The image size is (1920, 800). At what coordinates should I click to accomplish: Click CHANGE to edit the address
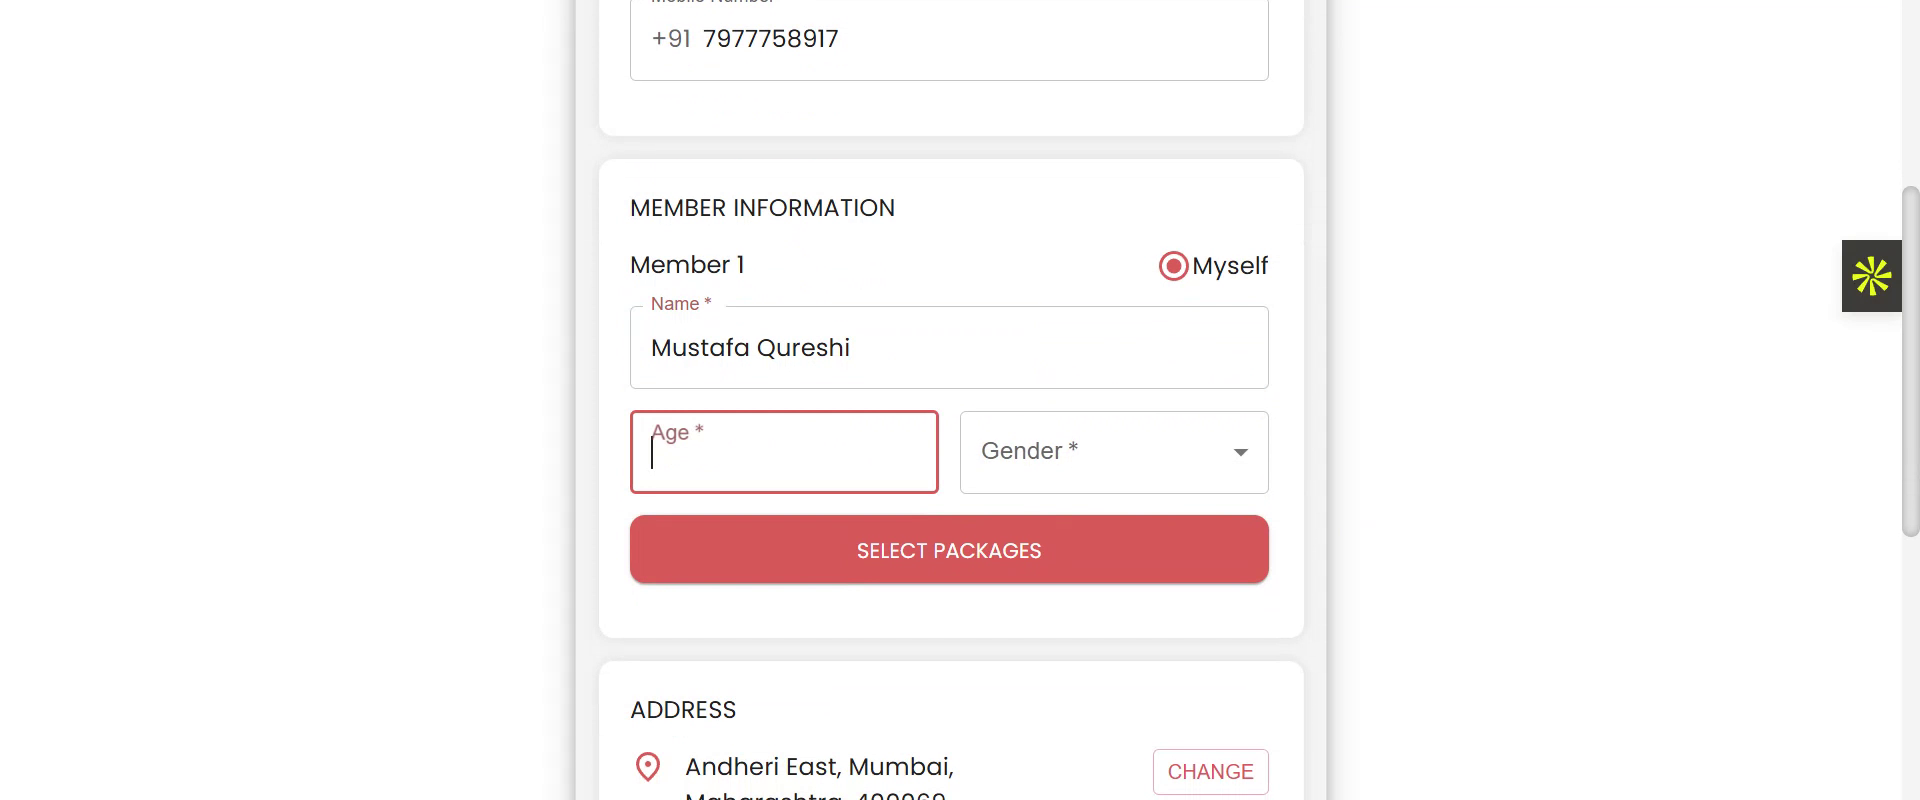click(x=1210, y=772)
